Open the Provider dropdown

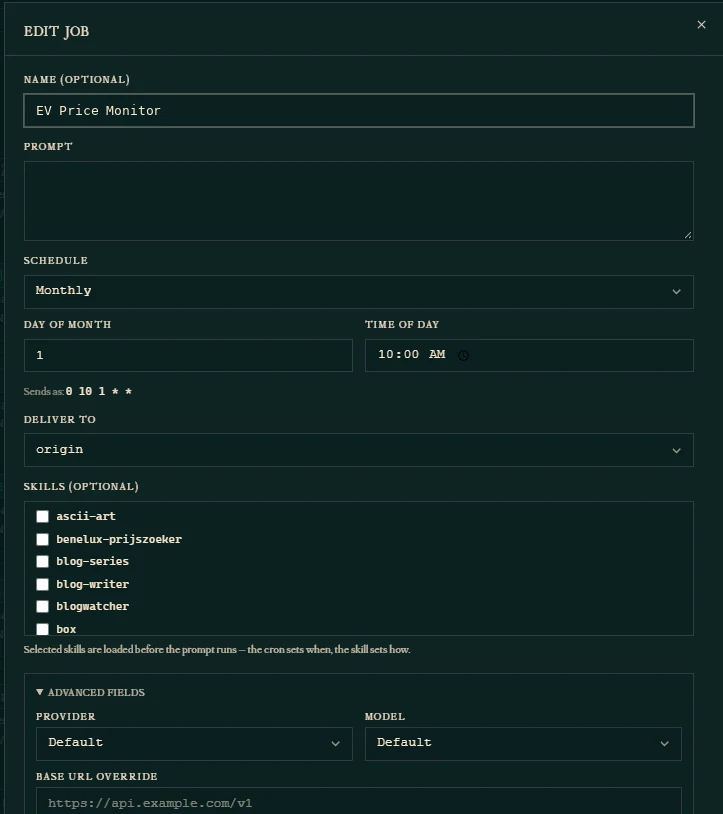[194, 744]
